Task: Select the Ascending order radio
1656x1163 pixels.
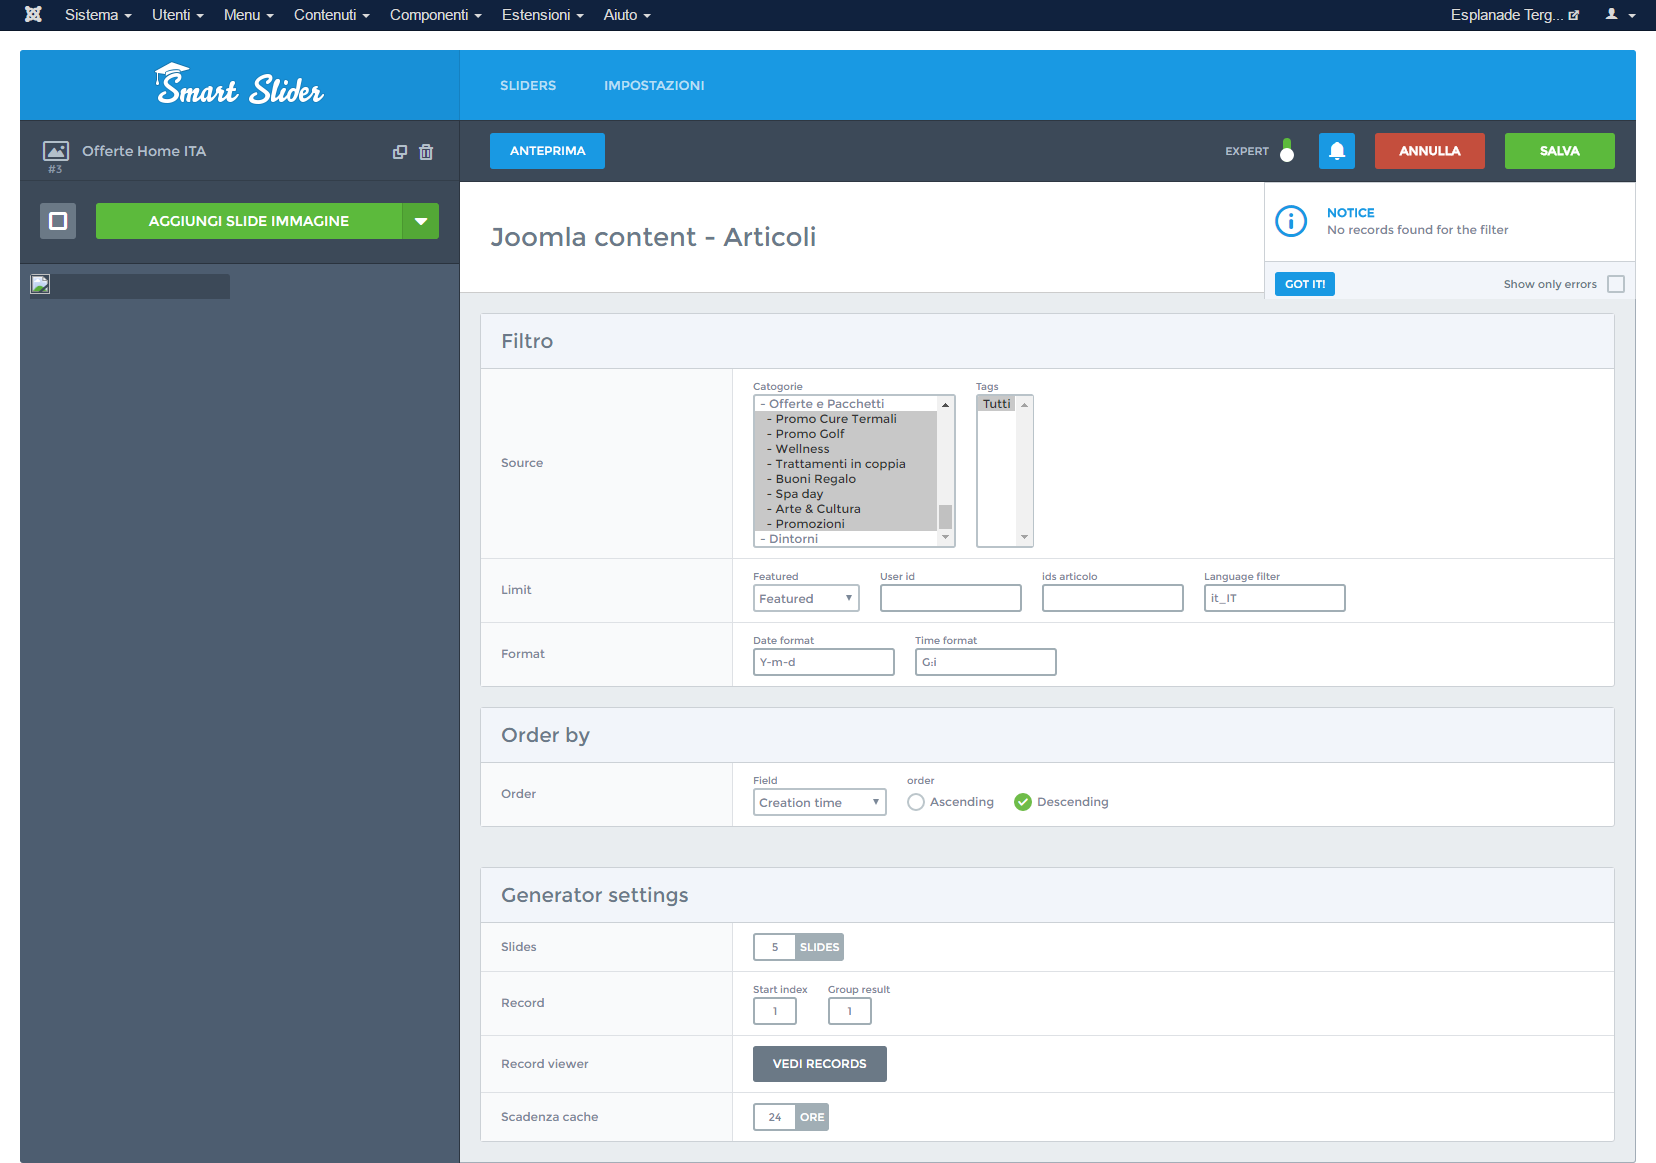Action: [916, 802]
